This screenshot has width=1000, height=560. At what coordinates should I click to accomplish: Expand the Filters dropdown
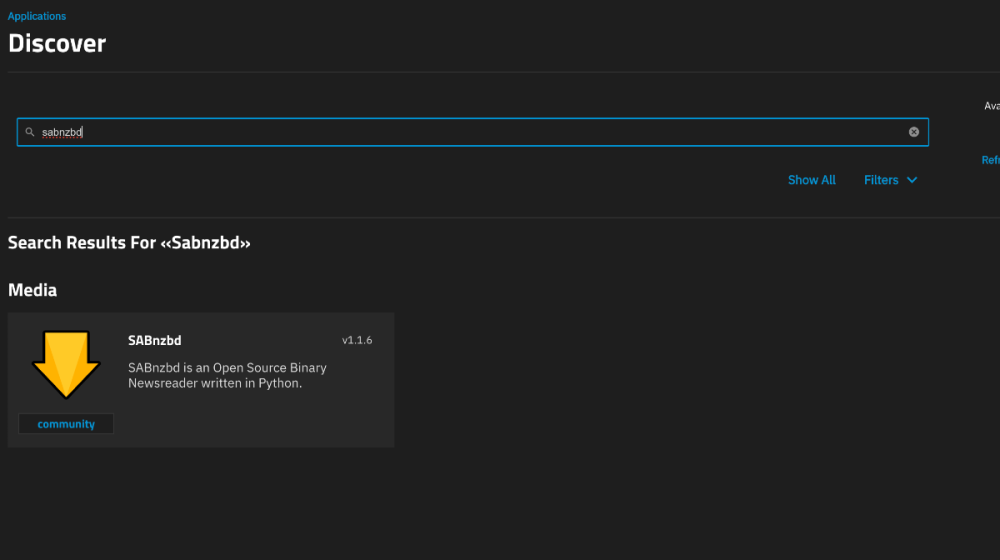(890, 180)
